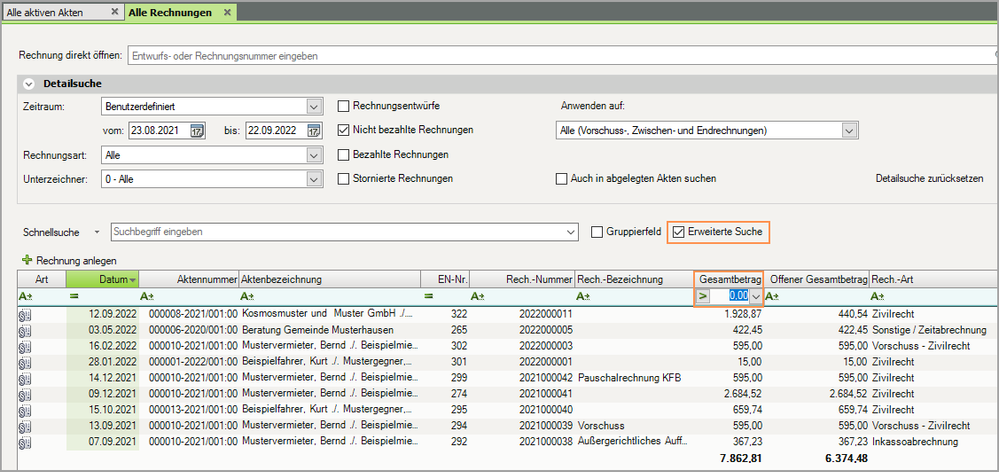
Task: Click the filter operator icon under Offener Gesamtbetrag
Action: click(773, 296)
